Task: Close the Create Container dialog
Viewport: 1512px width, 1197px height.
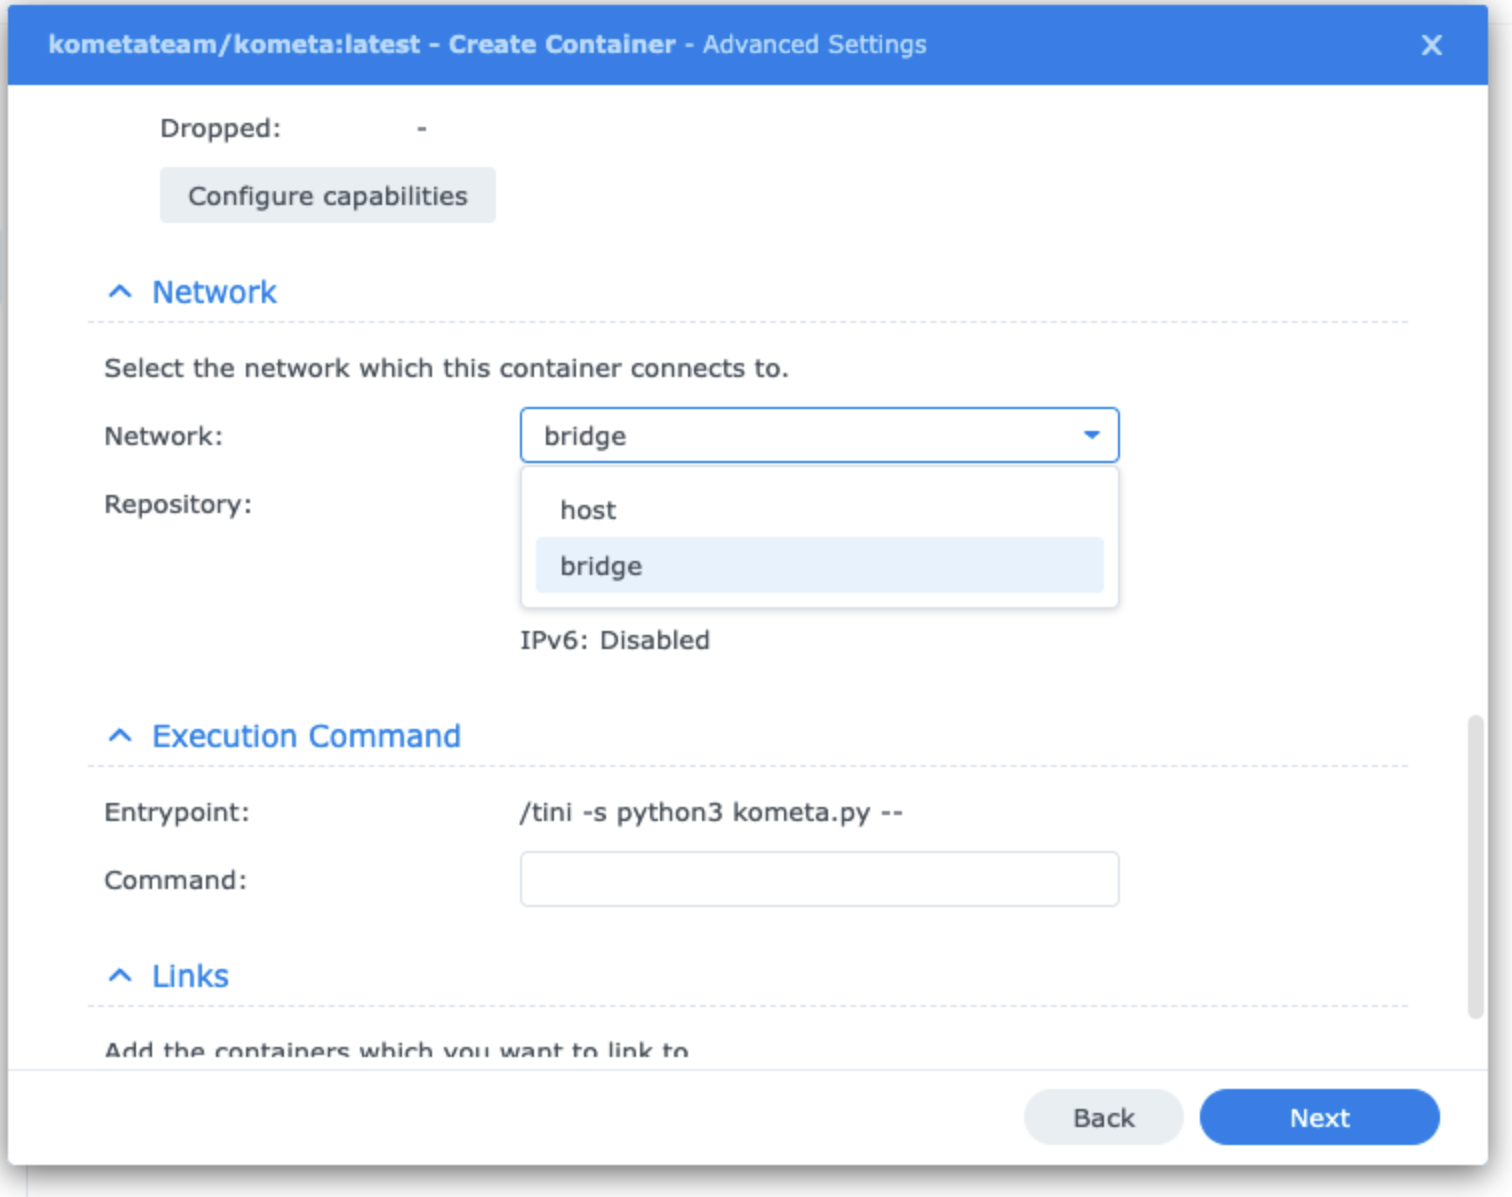Action: 1432,45
